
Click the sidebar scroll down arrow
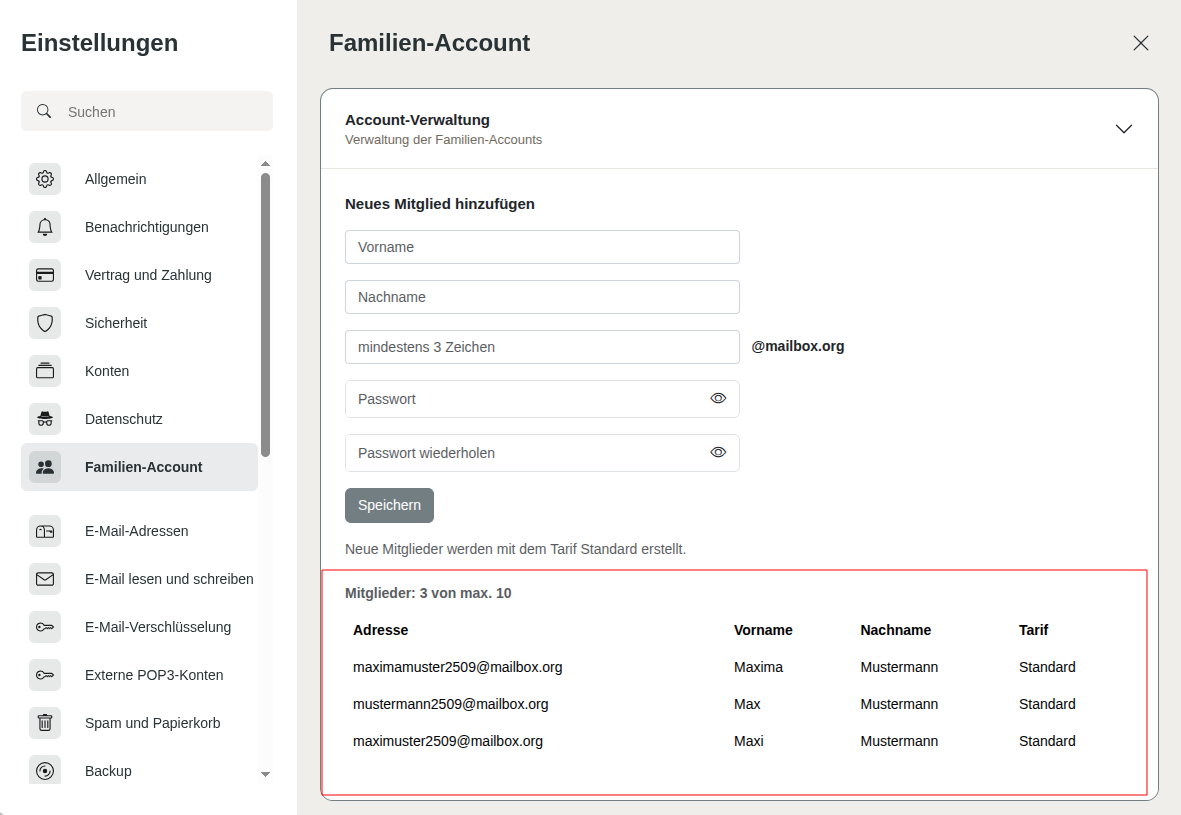265,774
